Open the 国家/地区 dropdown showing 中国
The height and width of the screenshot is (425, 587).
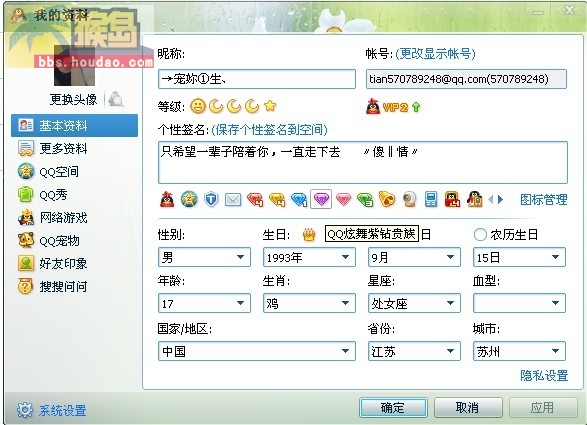point(257,351)
